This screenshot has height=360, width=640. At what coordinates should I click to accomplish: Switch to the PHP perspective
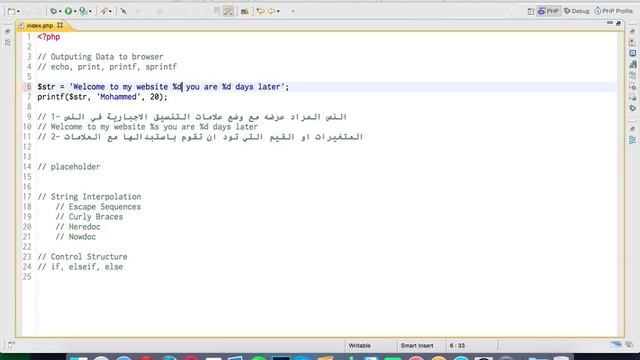click(x=548, y=11)
